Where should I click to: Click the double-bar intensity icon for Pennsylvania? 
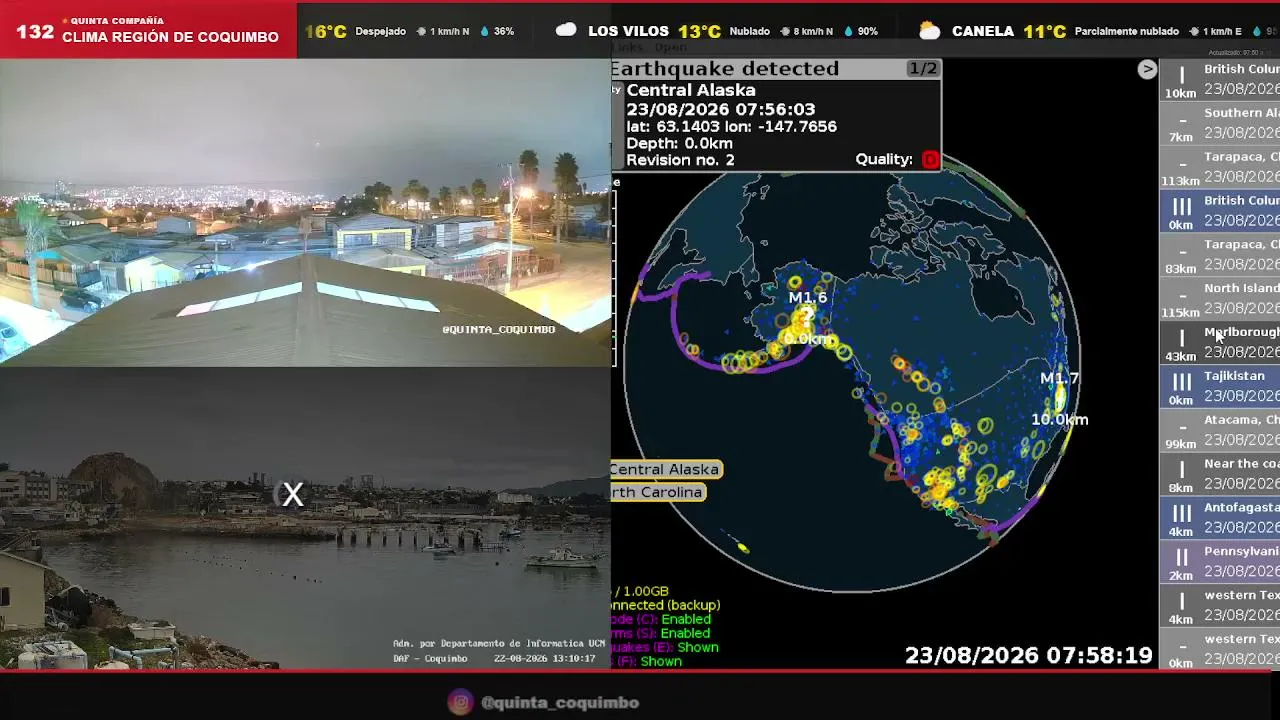(1181, 558)
